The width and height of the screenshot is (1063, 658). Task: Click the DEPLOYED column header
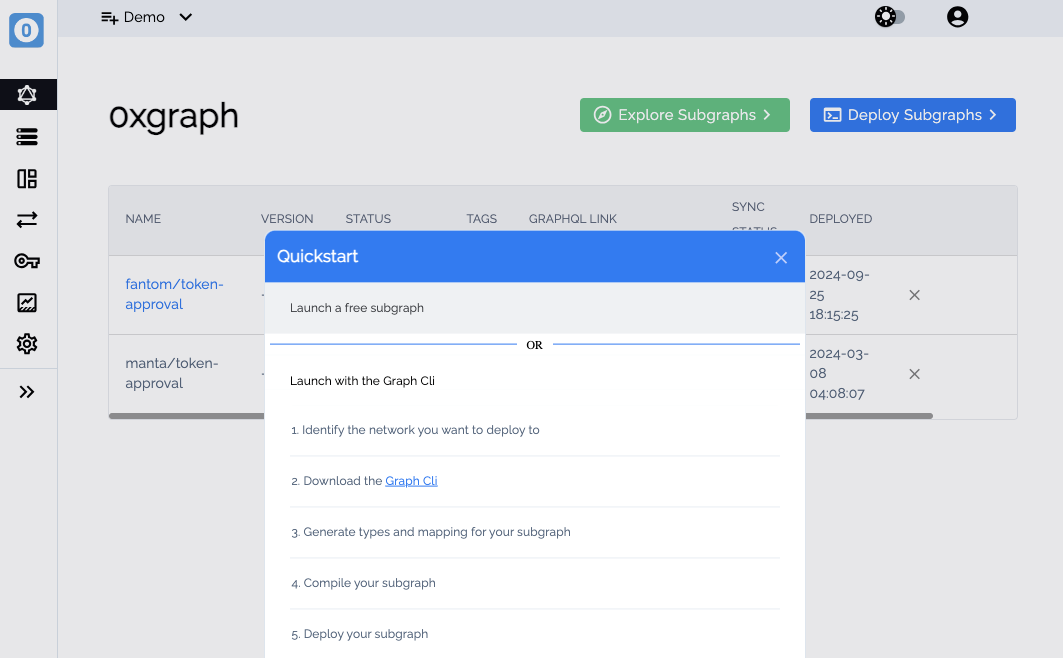(841, 219)
